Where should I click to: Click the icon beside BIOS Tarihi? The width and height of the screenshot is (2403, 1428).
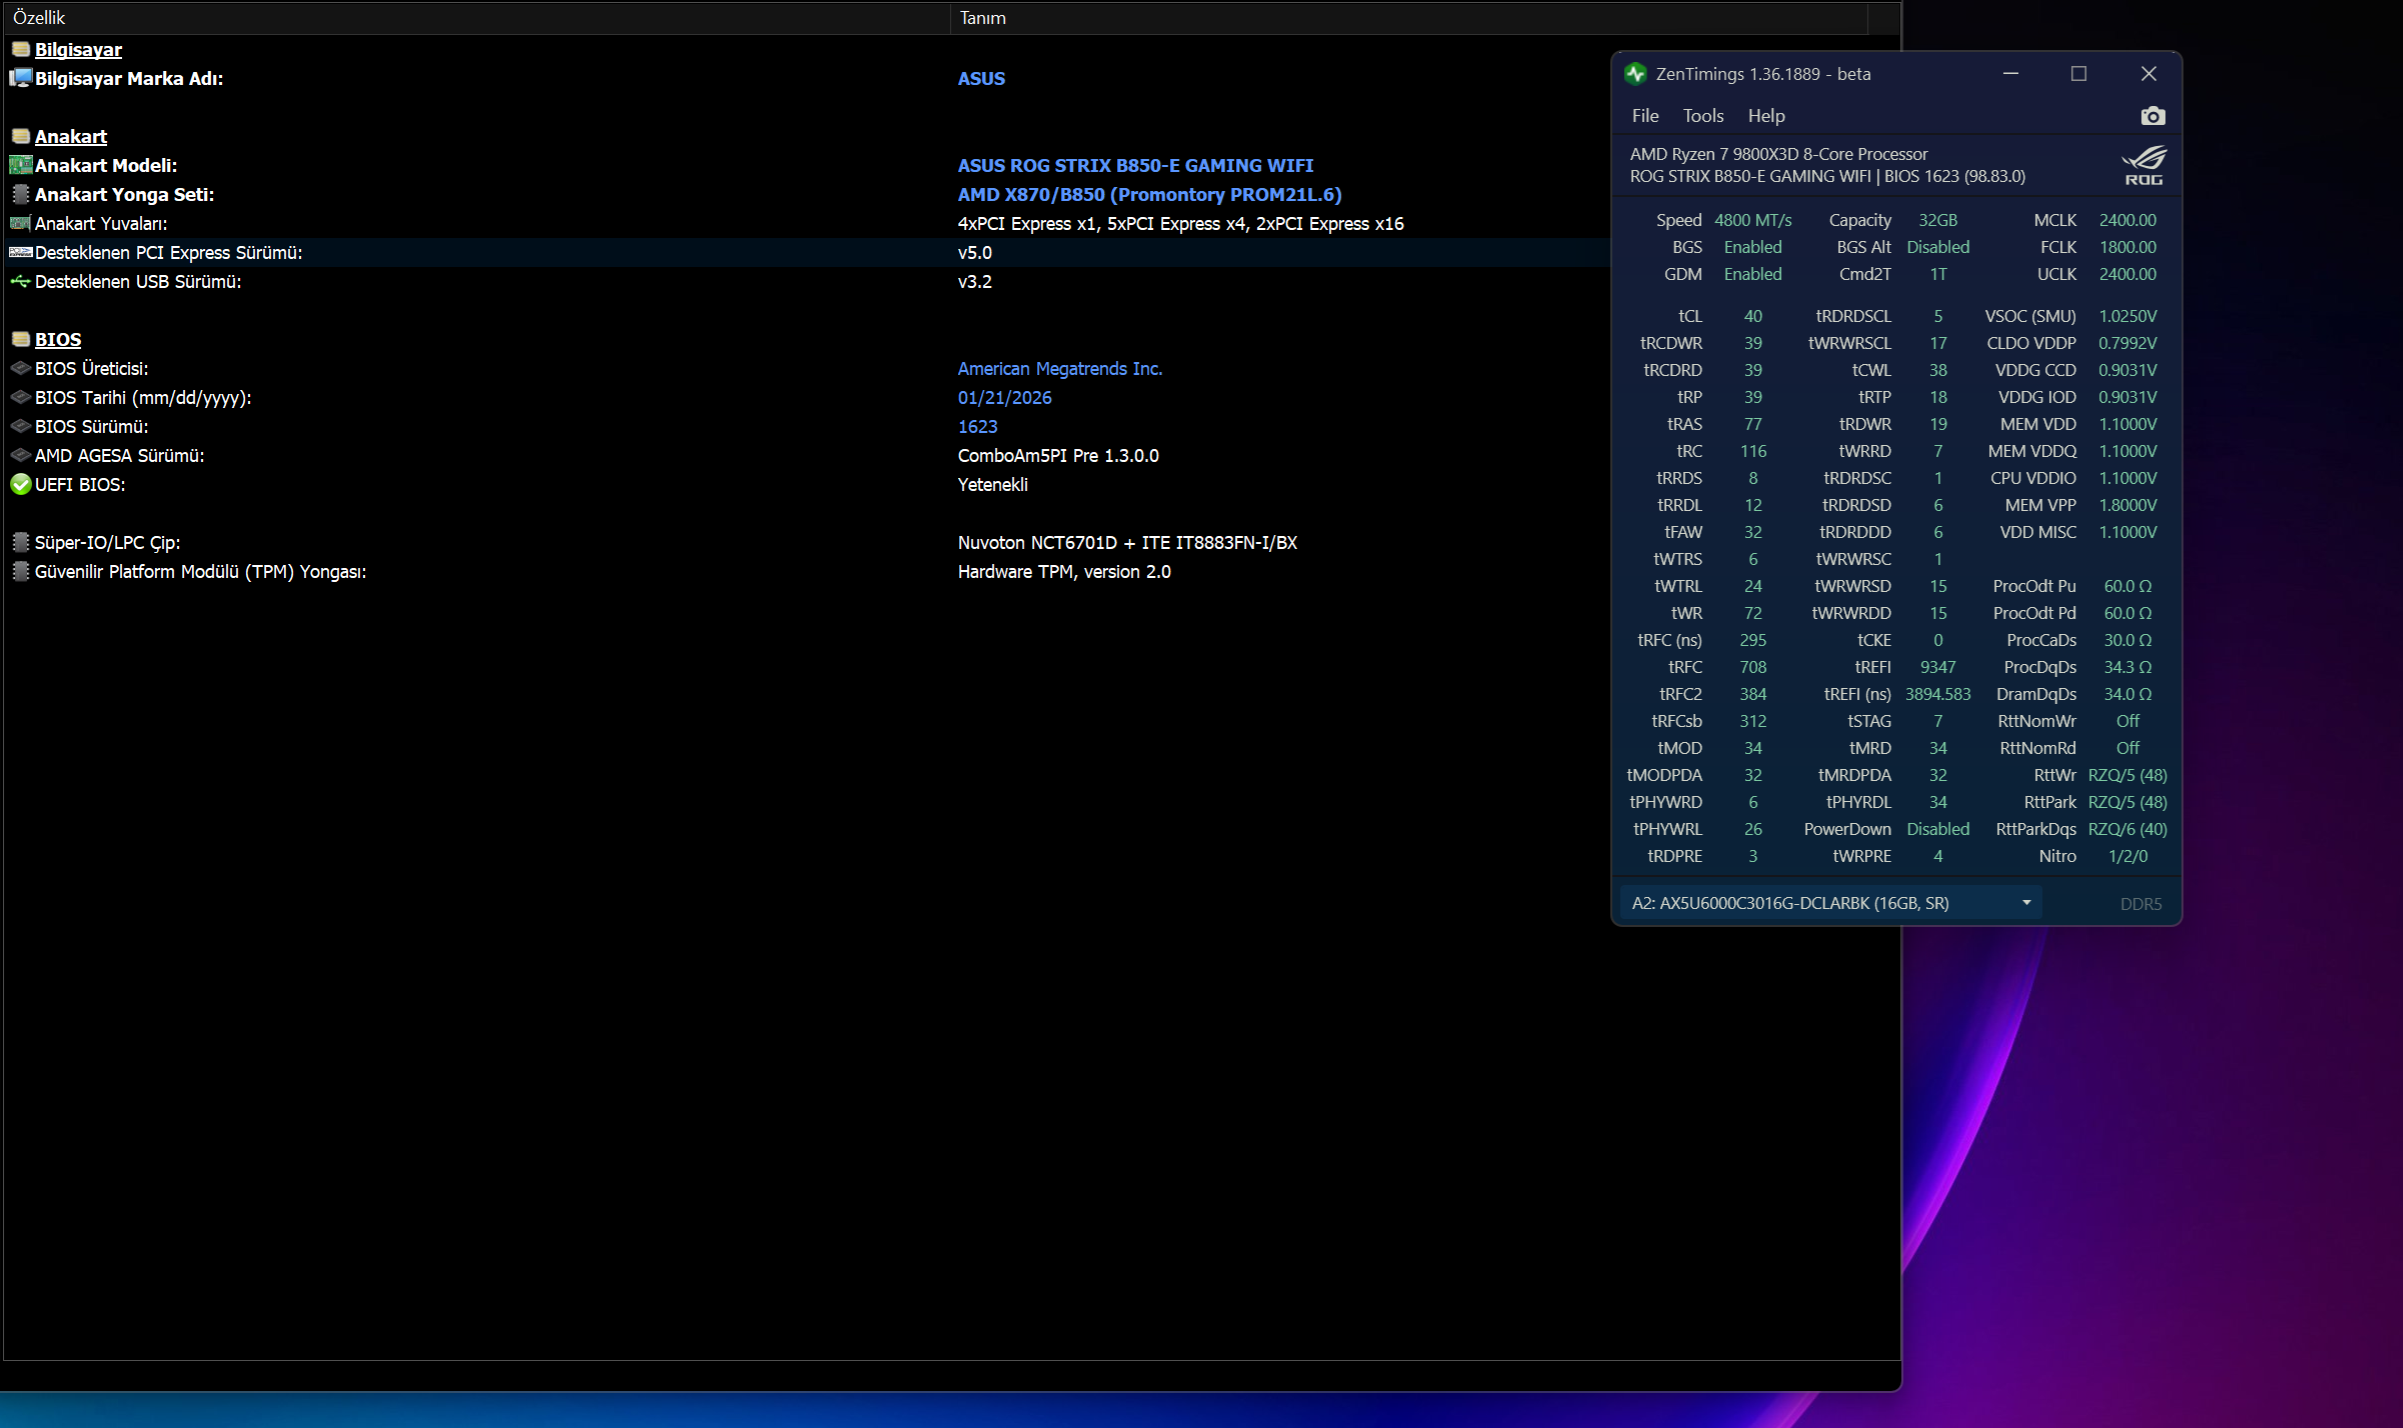pos(20,397)
